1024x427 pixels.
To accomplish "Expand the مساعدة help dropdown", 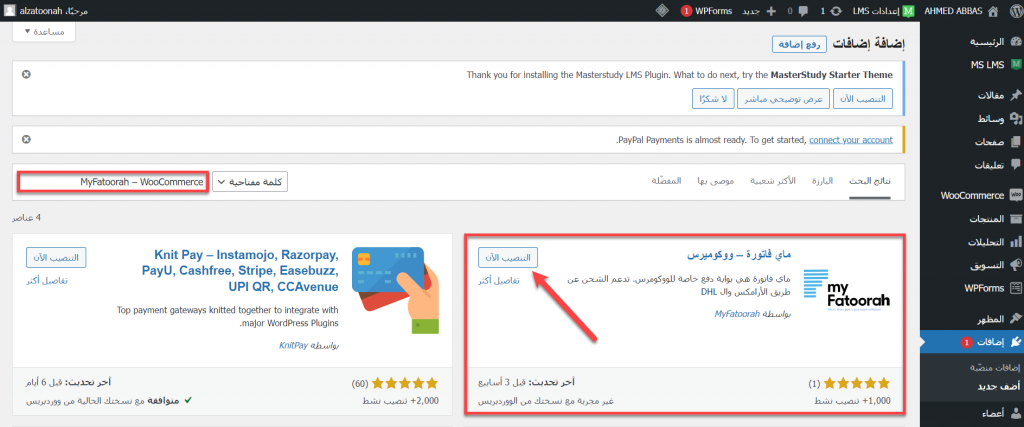I will pyautogui.click(x=44, y=31).
